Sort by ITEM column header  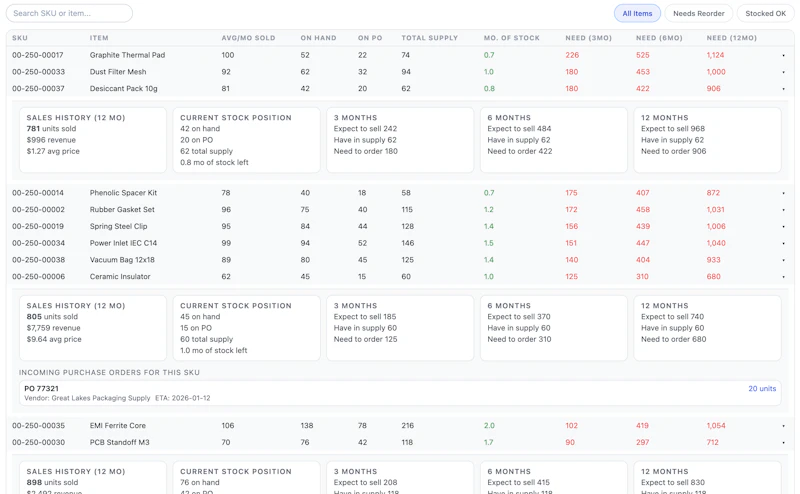pos(99,38)
